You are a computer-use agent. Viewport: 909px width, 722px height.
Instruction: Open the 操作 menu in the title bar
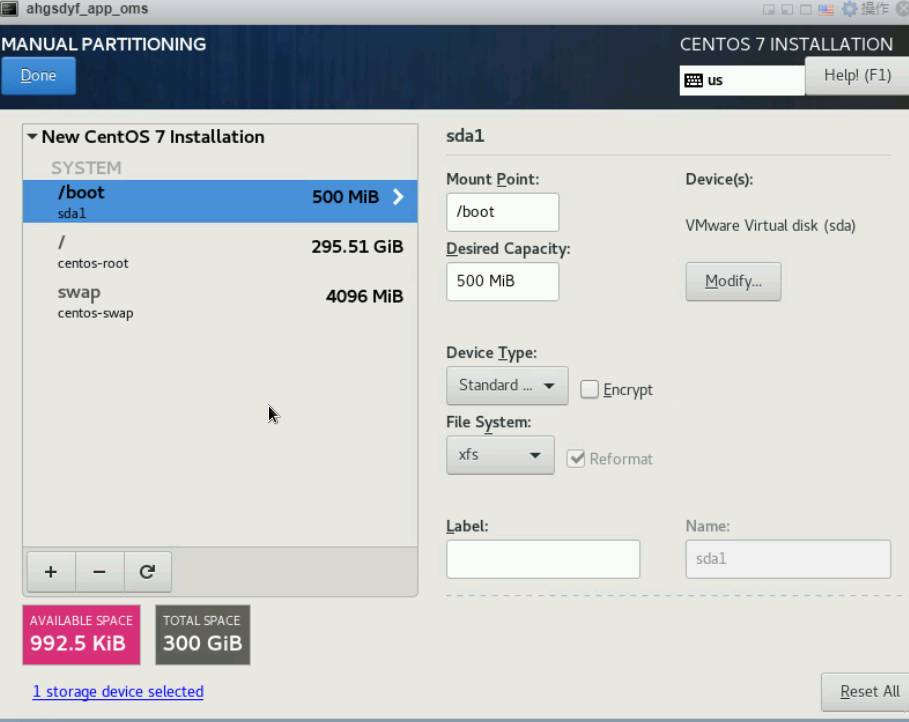[x=875, y=9]
